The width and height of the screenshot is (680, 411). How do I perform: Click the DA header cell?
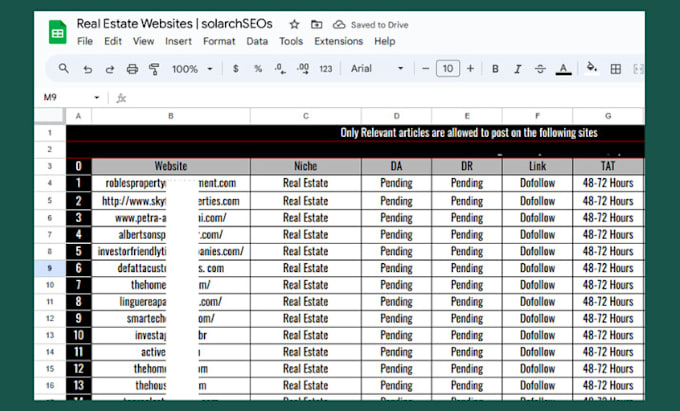click(396, 166)
